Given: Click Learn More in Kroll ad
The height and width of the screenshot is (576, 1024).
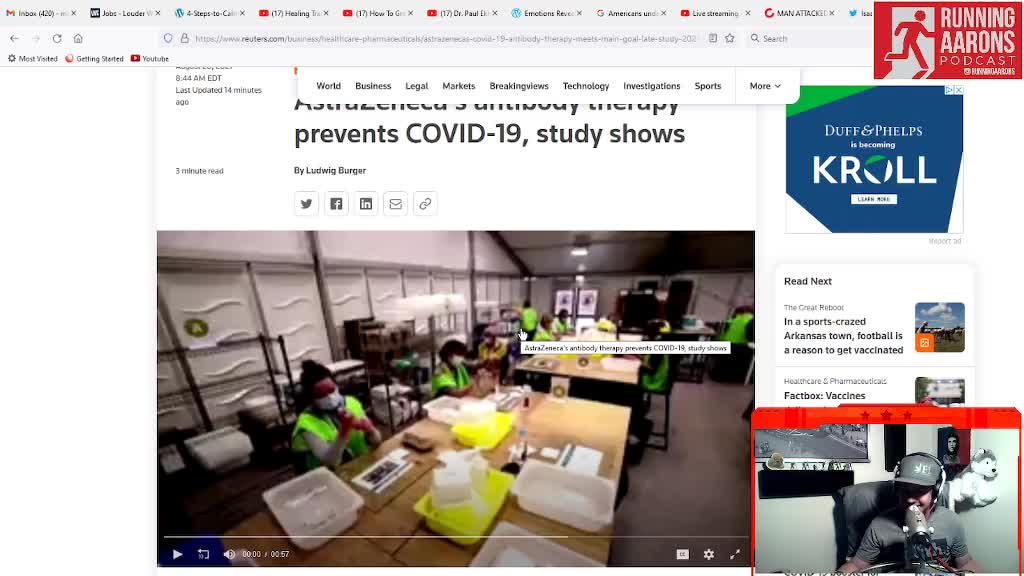Looking at the screenshot, I should tap(874, 199).
